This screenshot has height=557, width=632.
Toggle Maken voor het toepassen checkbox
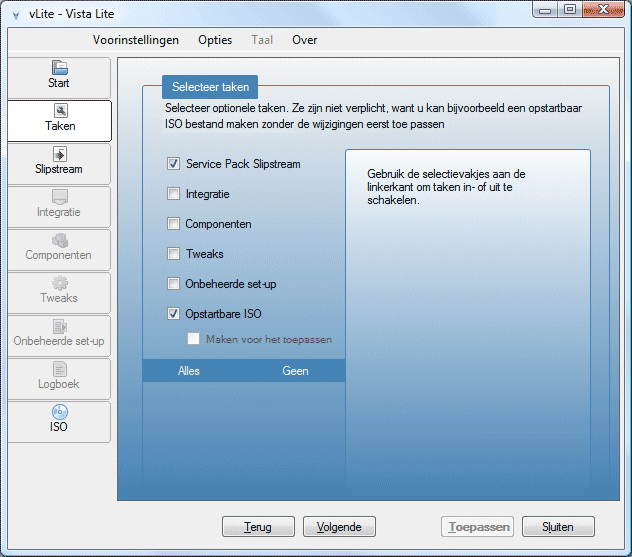193,339
